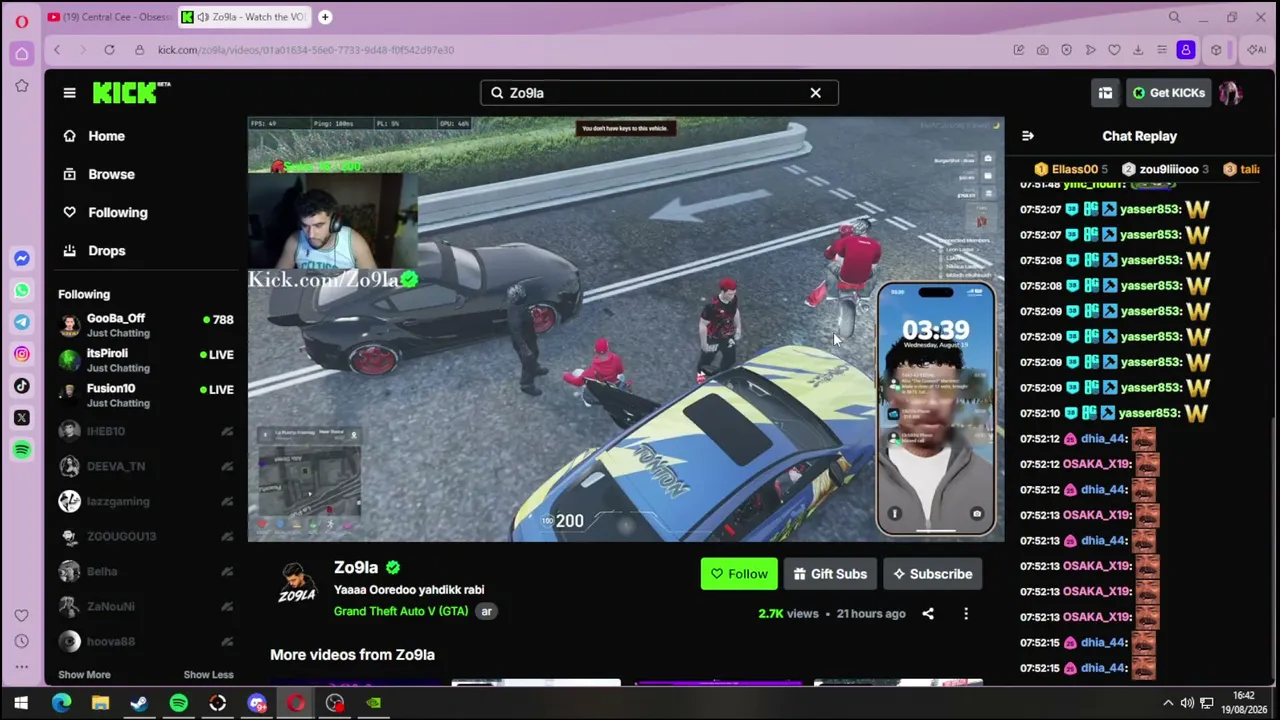Open Instagram in Opera sidebar
The image size is (1280, 720).
(21, 354)
